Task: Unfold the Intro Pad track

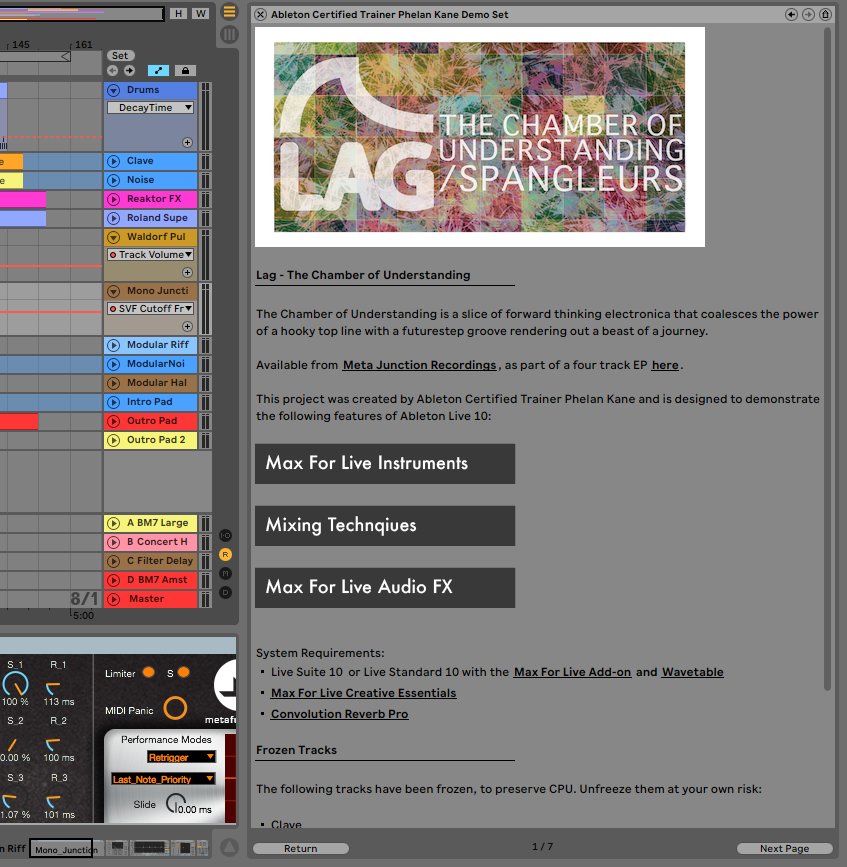Action: click(x=114, y=403)
